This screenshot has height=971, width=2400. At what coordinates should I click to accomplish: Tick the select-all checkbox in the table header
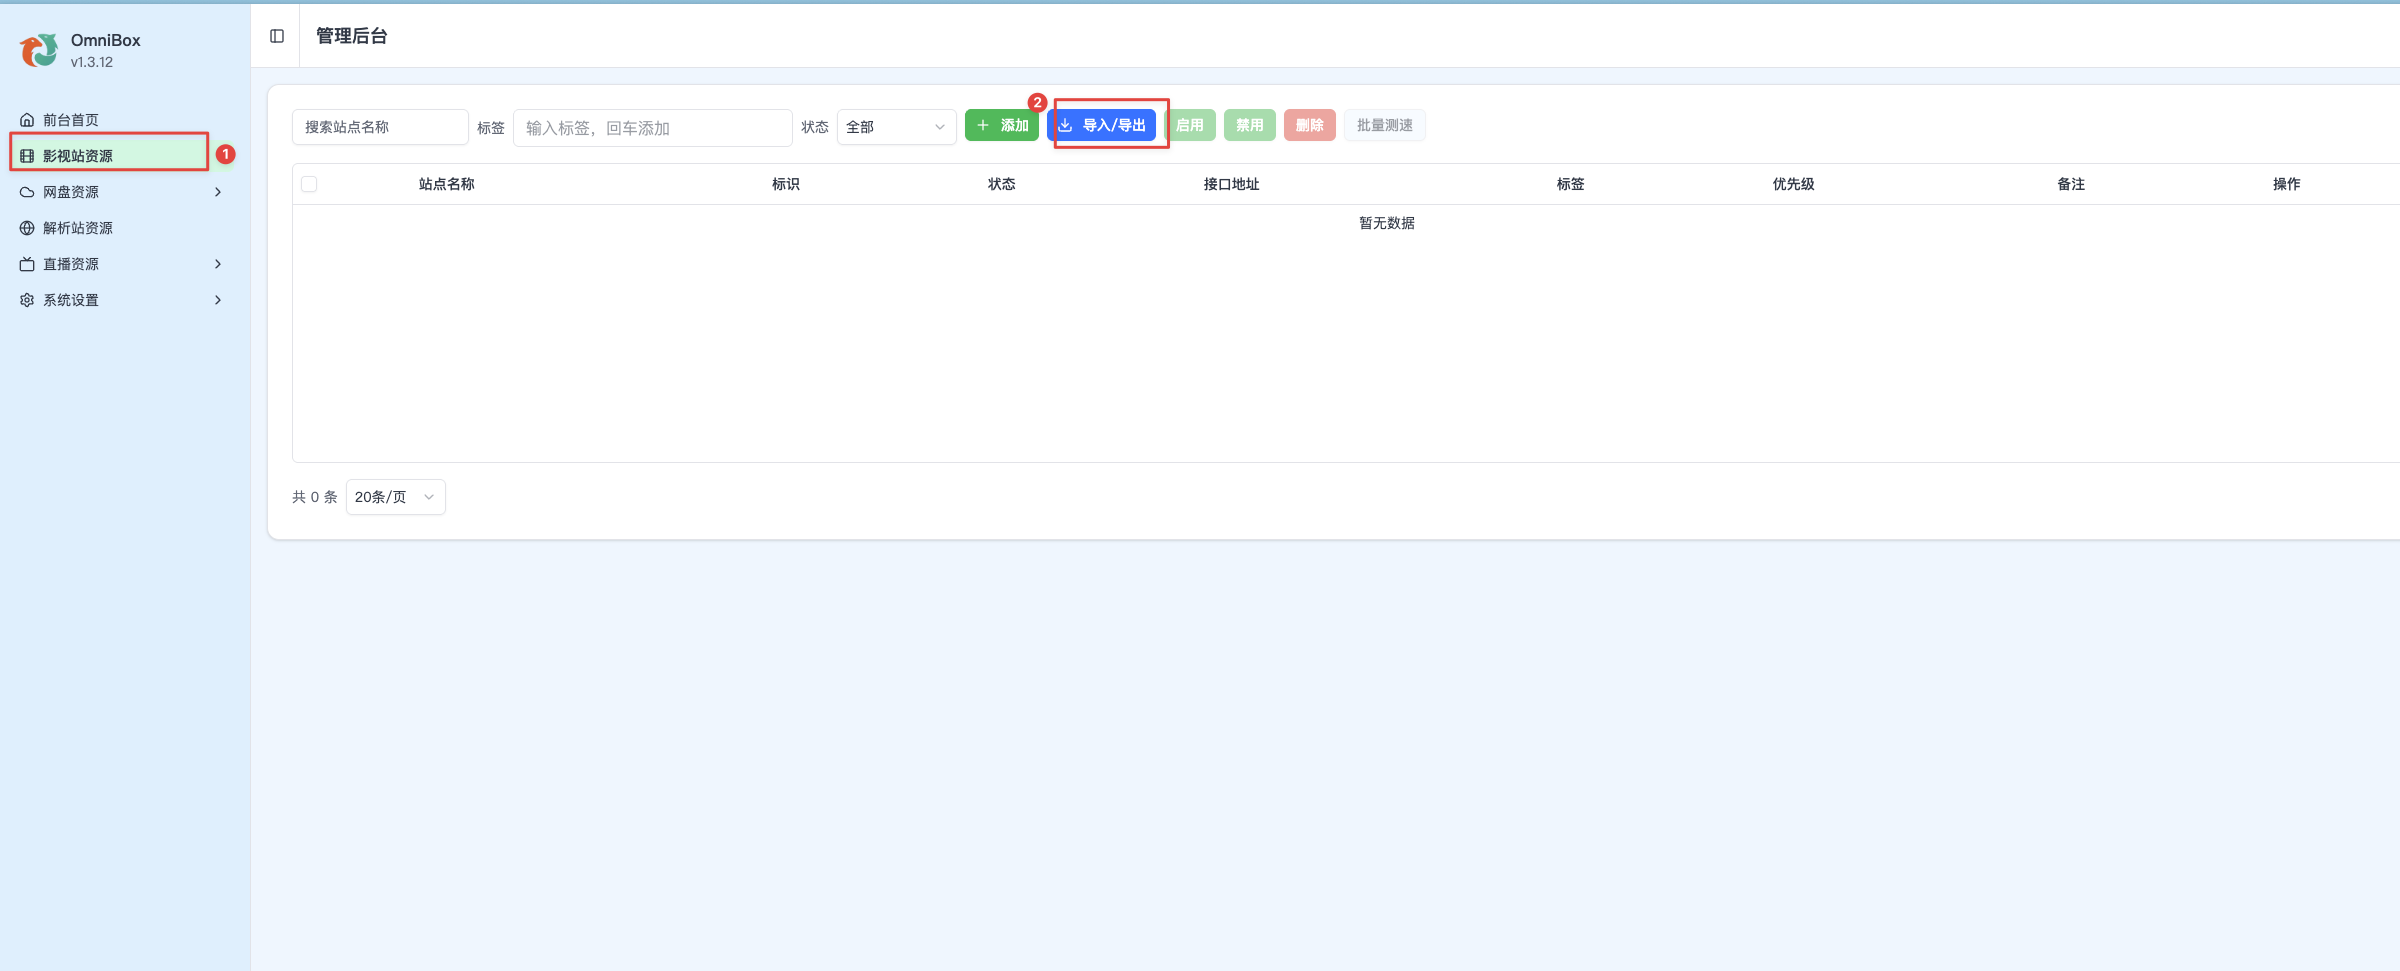309,184
